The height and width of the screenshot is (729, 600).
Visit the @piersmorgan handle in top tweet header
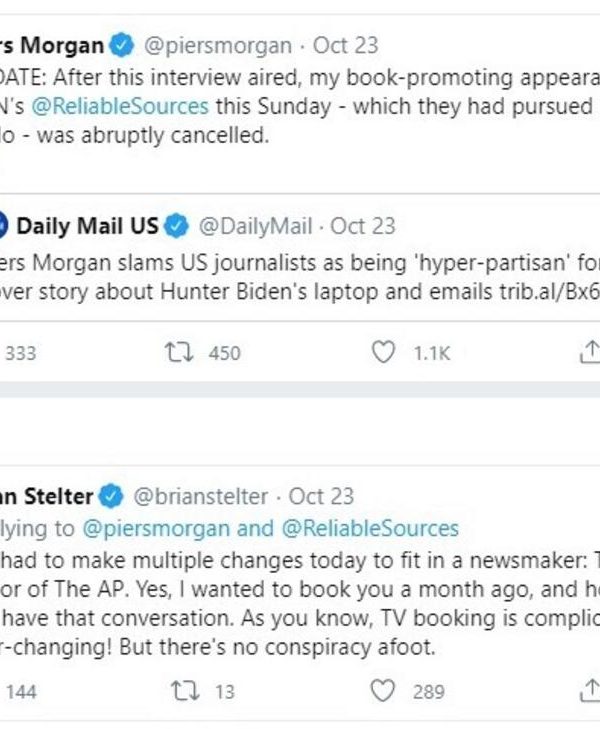(x=218, y=46)
